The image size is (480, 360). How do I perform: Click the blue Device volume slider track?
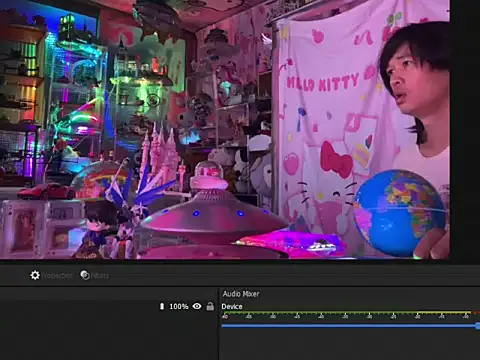click(x=348, y=326)
